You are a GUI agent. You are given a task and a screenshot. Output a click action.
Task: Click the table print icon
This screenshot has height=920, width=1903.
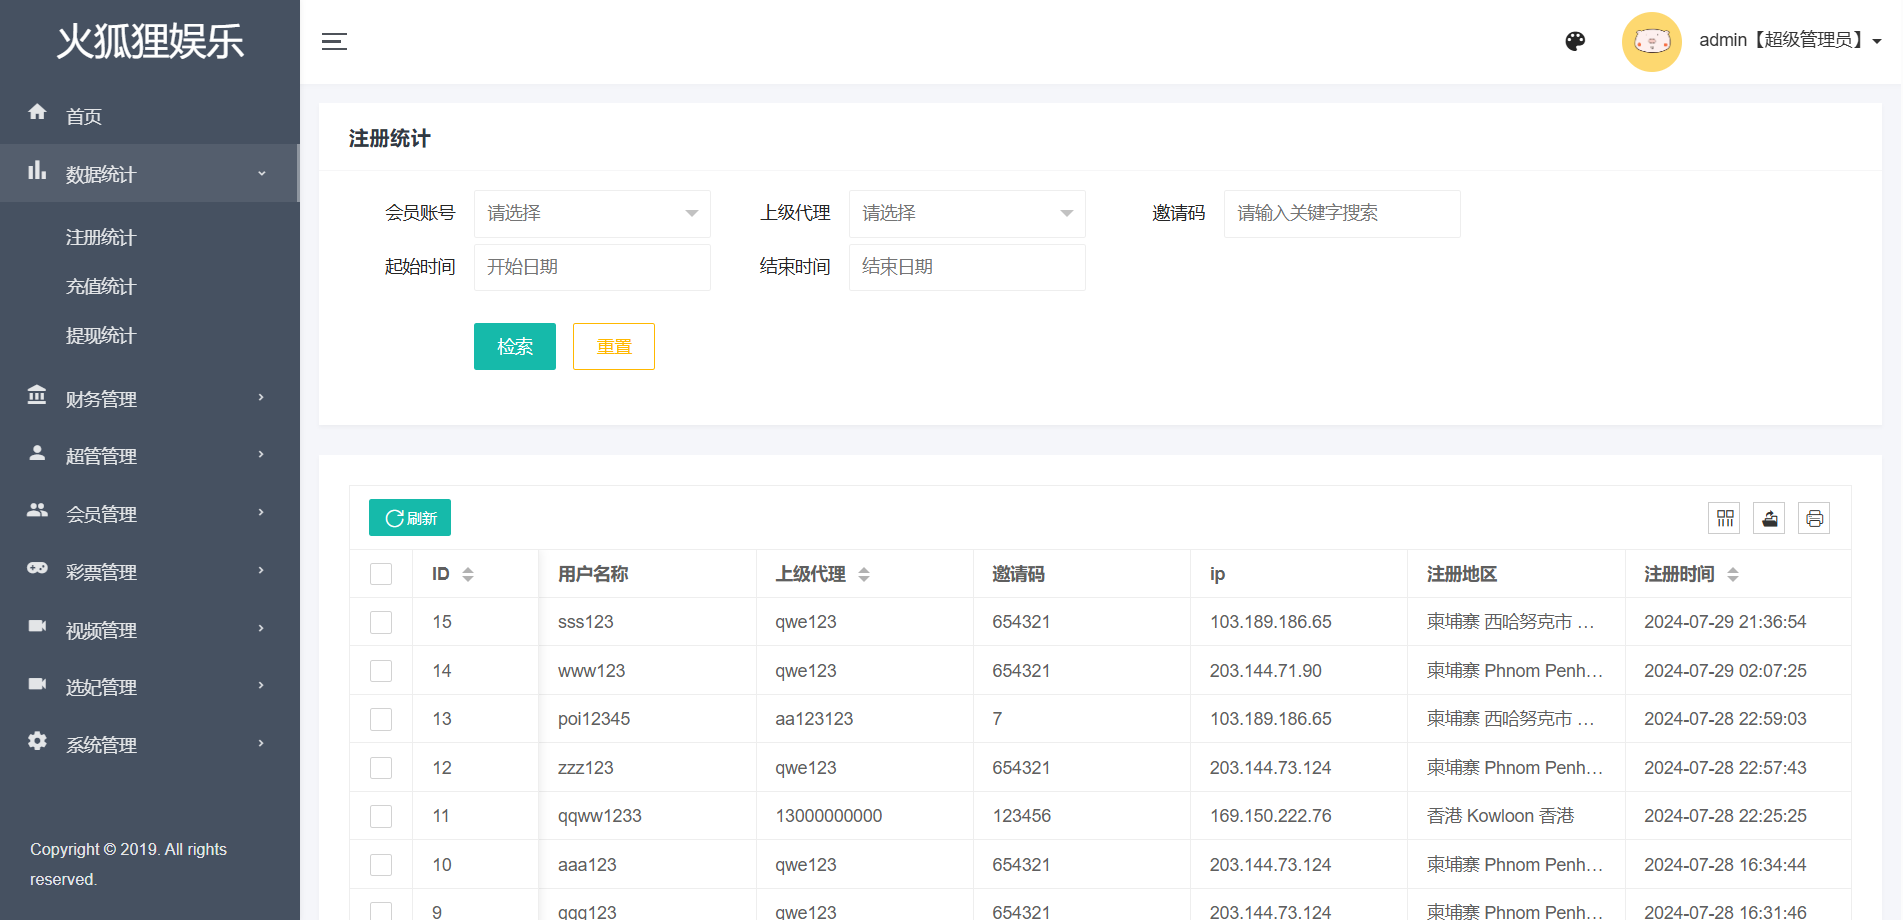(x=1814, y=518)
